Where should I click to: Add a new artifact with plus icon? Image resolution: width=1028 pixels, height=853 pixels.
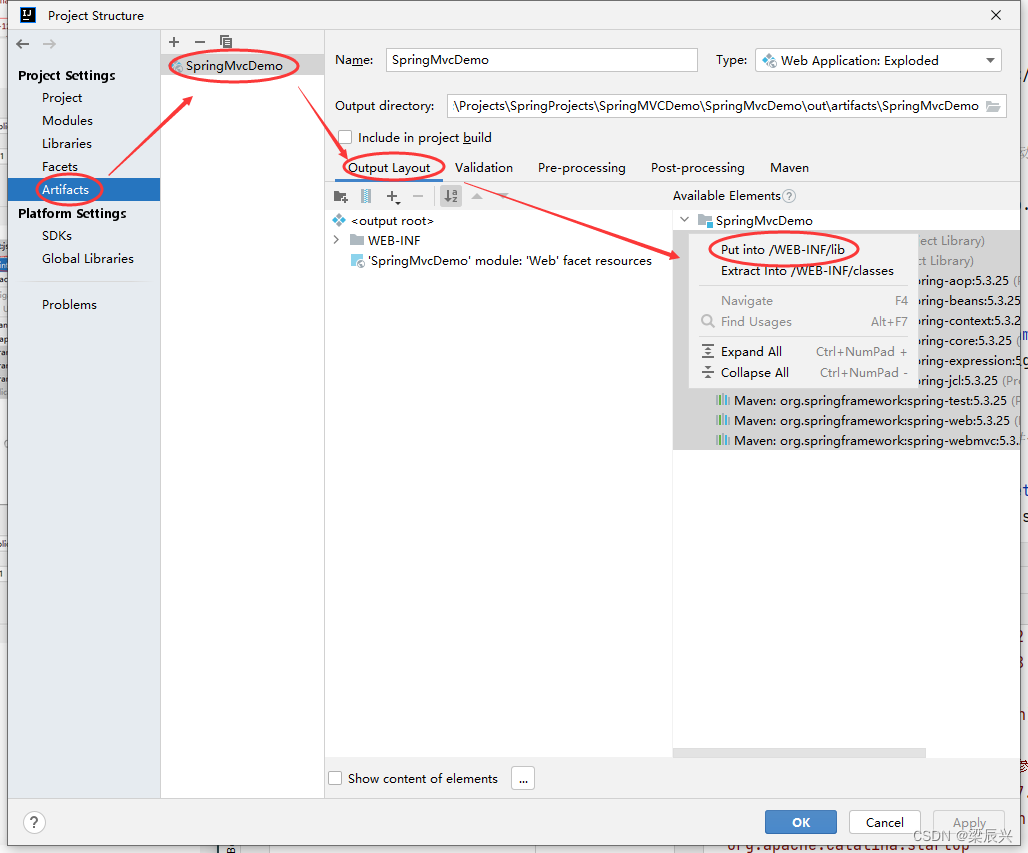point(174,42)
